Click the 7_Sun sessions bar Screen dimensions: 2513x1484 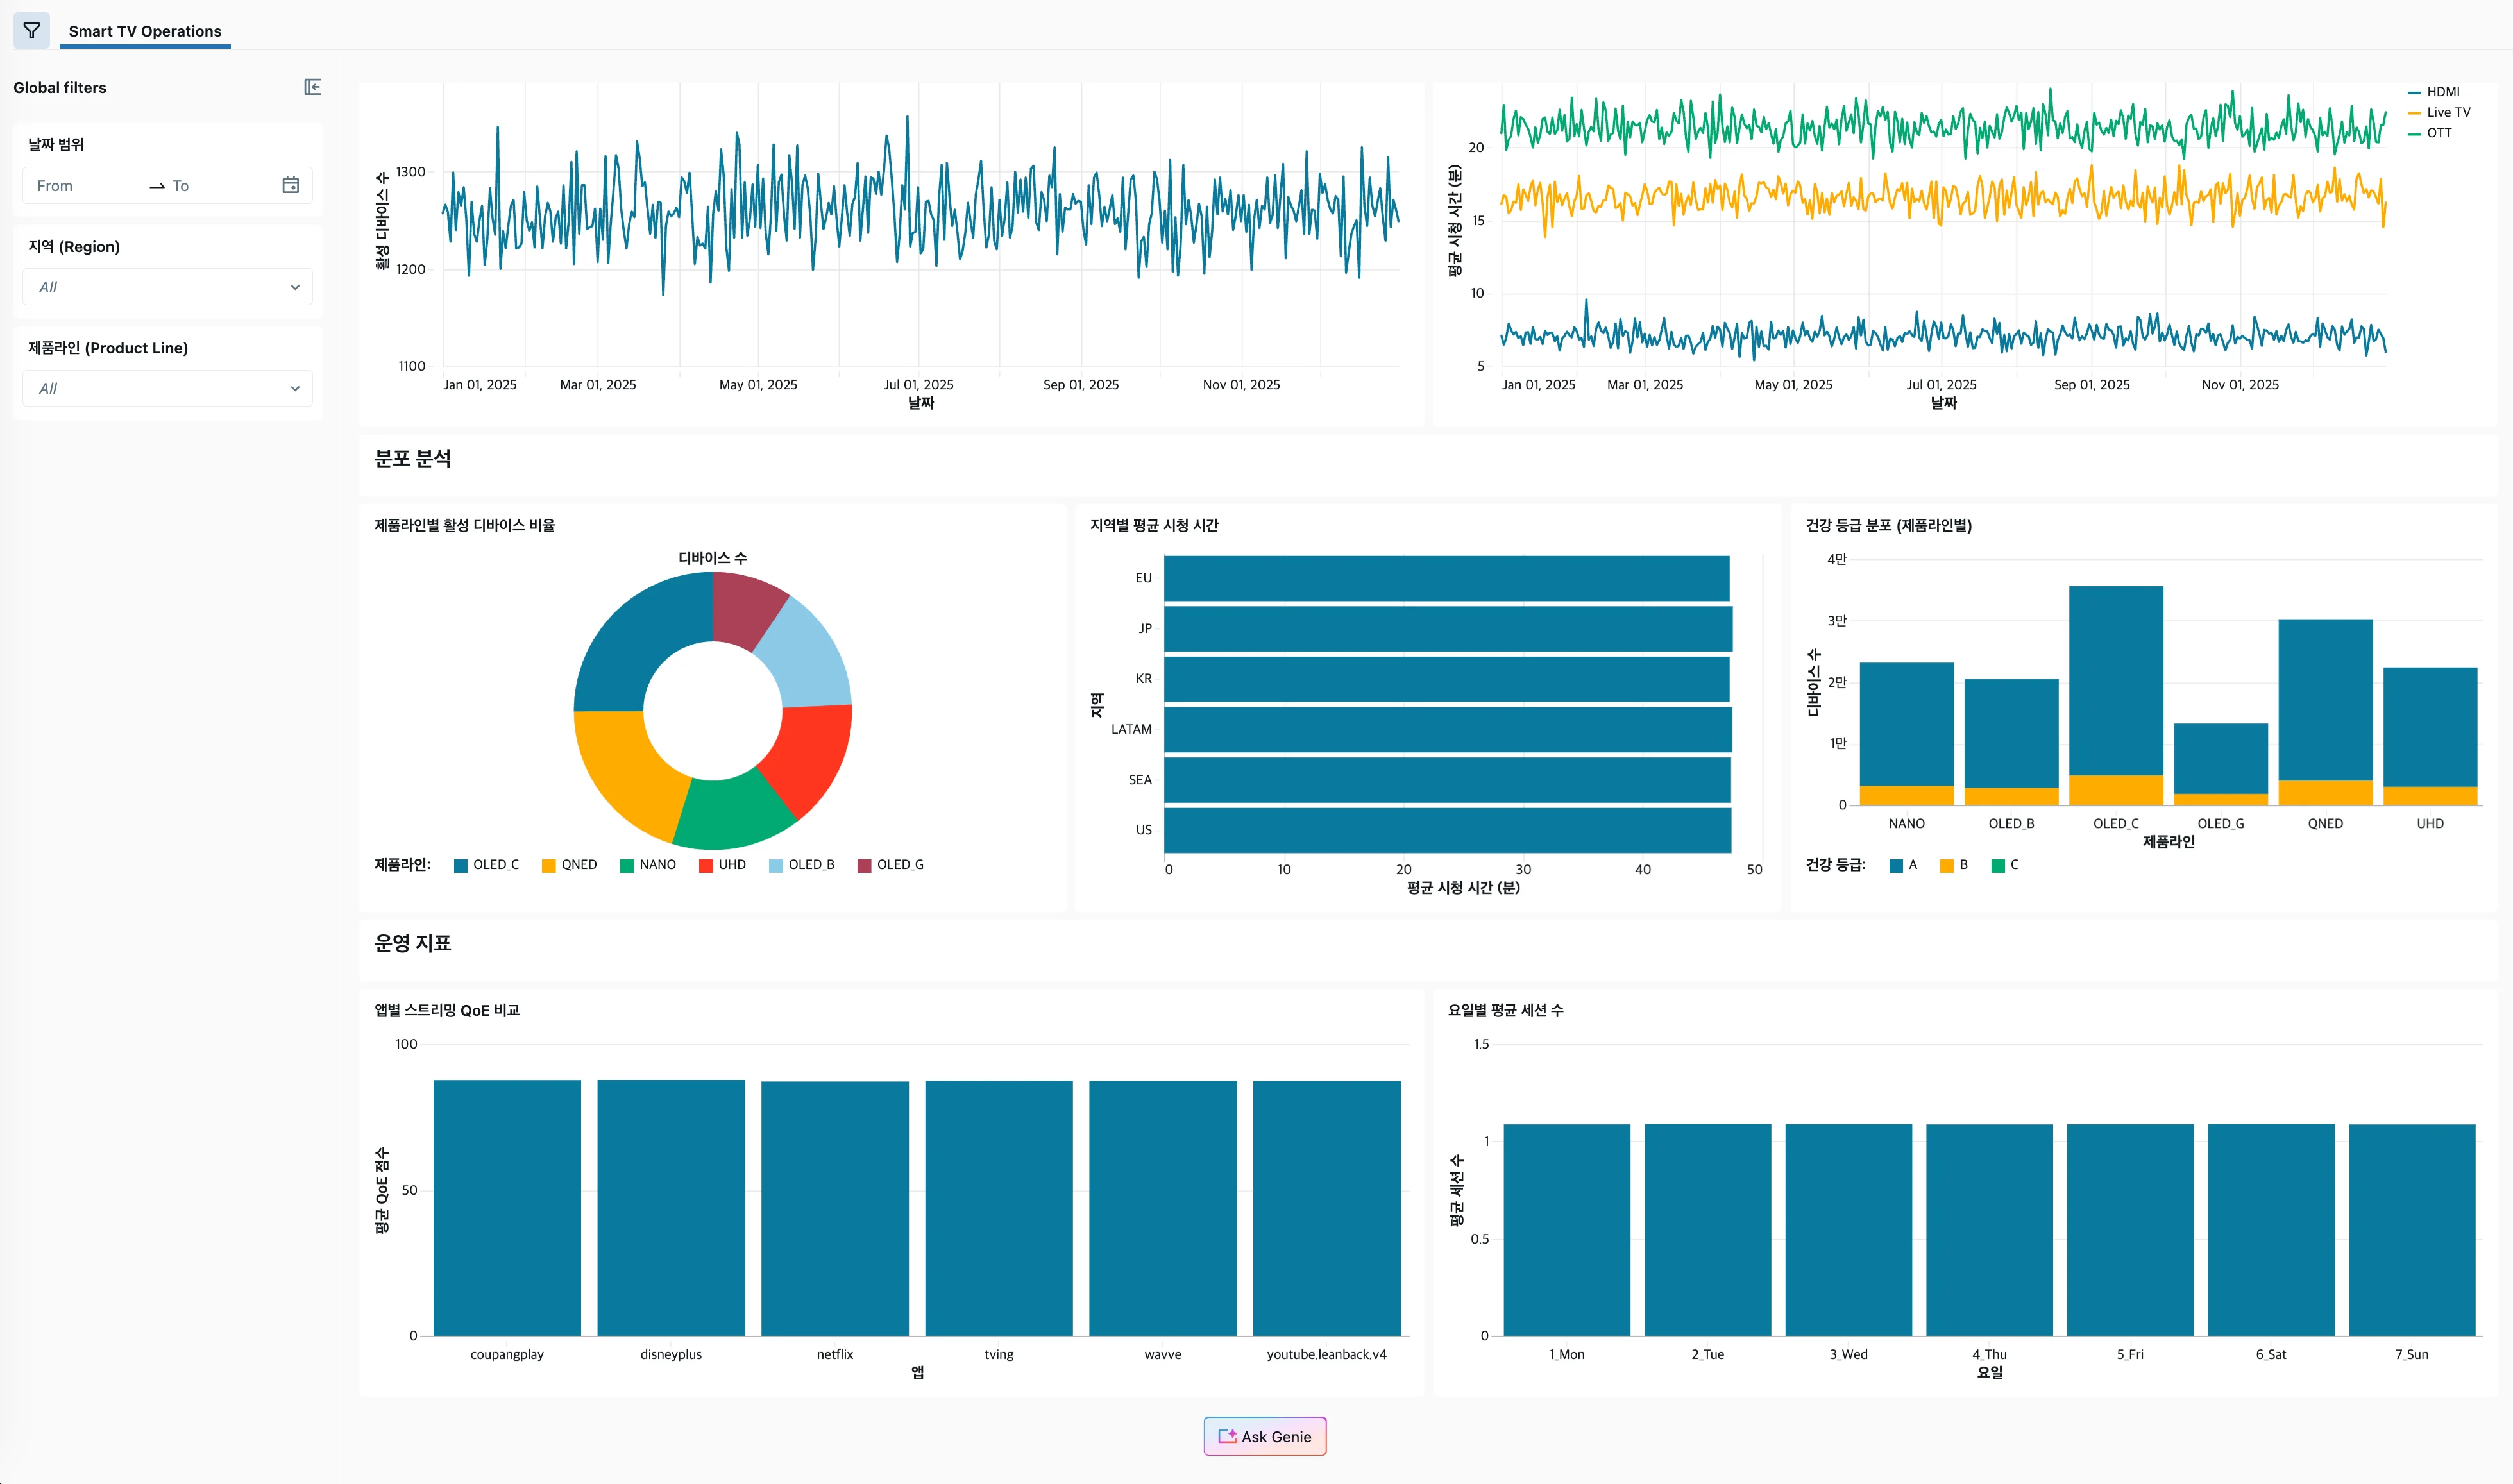coord(2412,1230)
